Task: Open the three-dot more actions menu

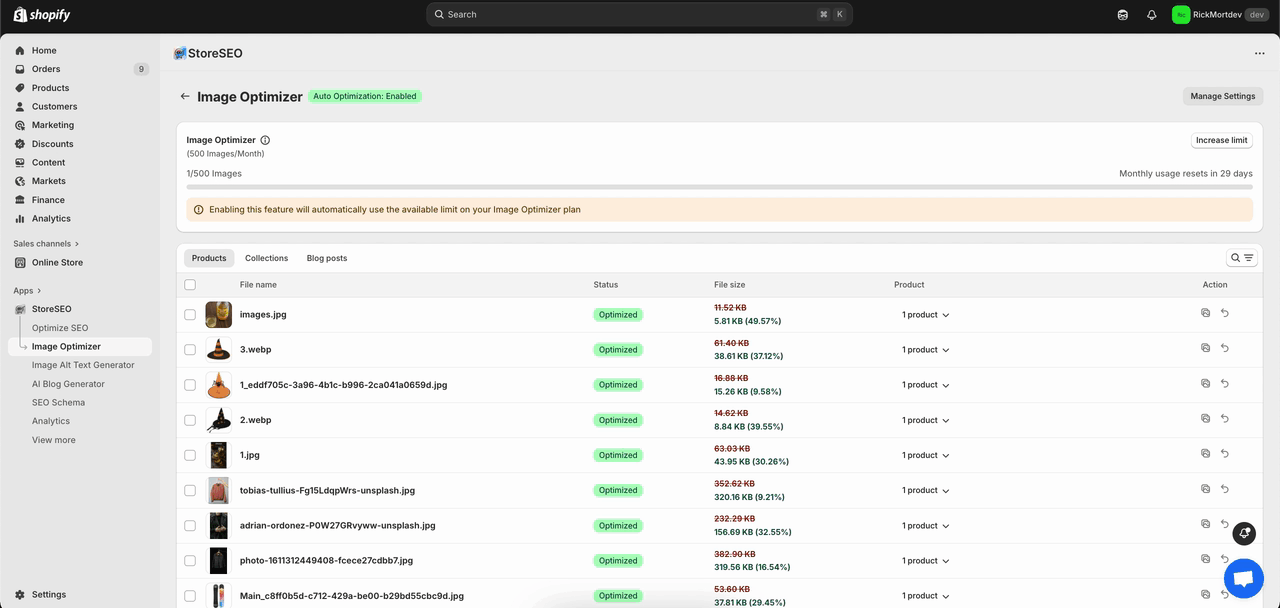Action: (1259, 54)
